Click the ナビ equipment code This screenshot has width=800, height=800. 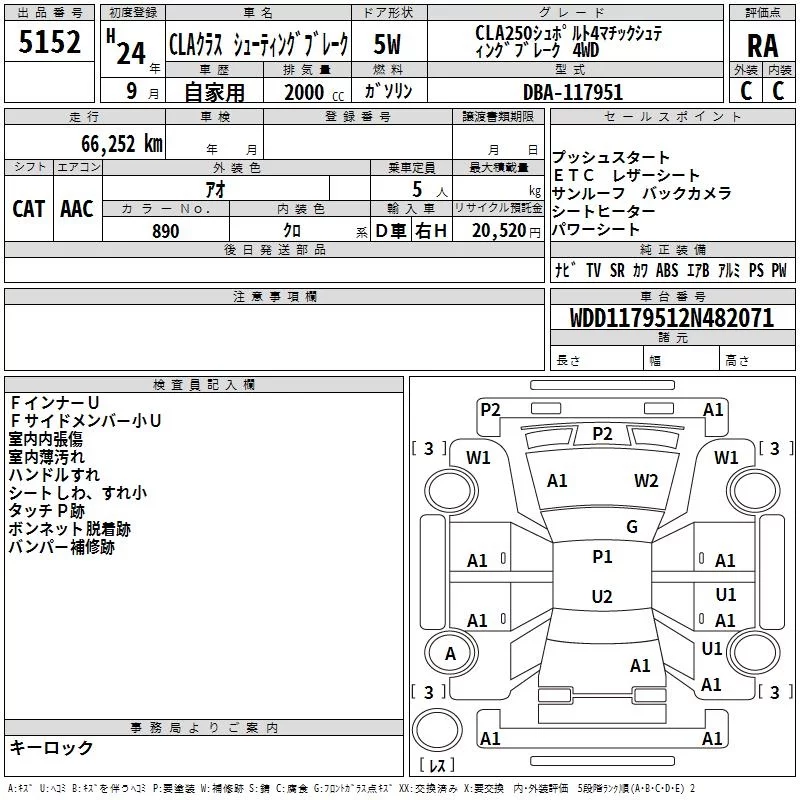[565, 270]
